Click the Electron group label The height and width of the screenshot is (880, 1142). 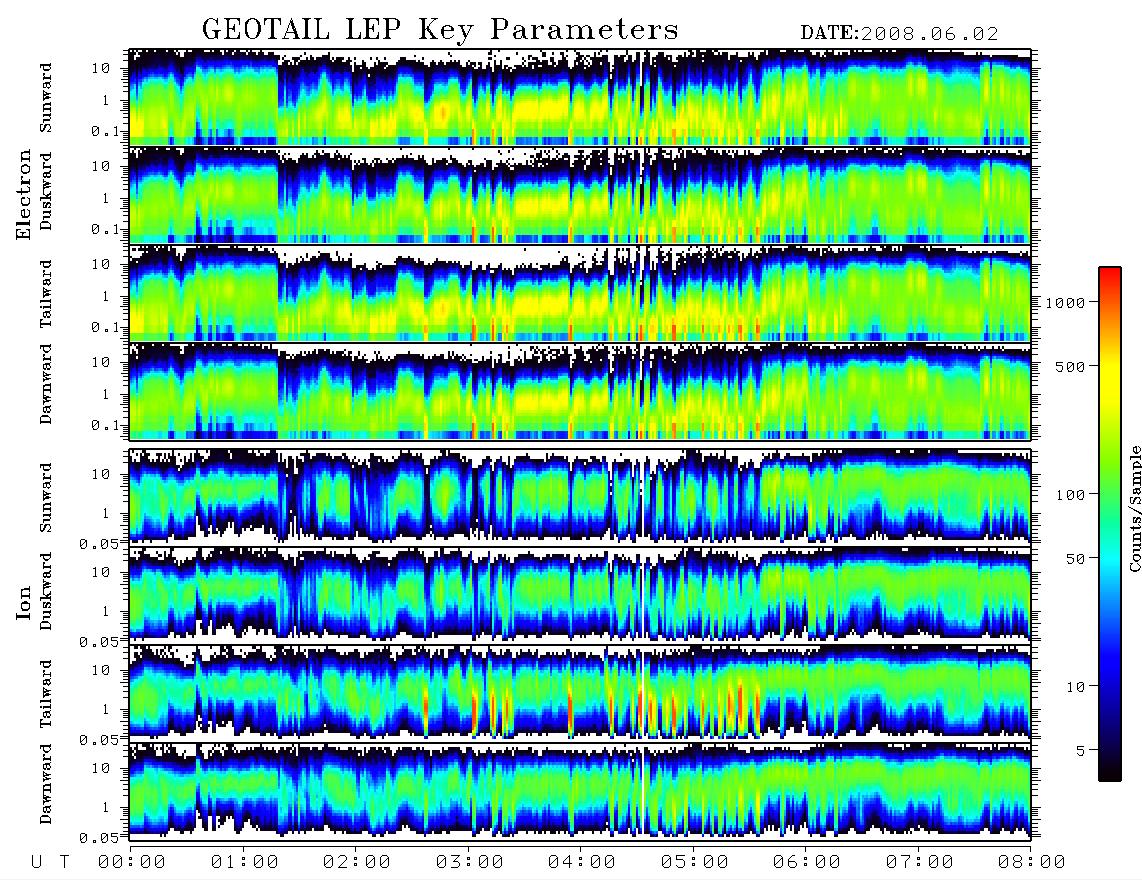[24, 195]
